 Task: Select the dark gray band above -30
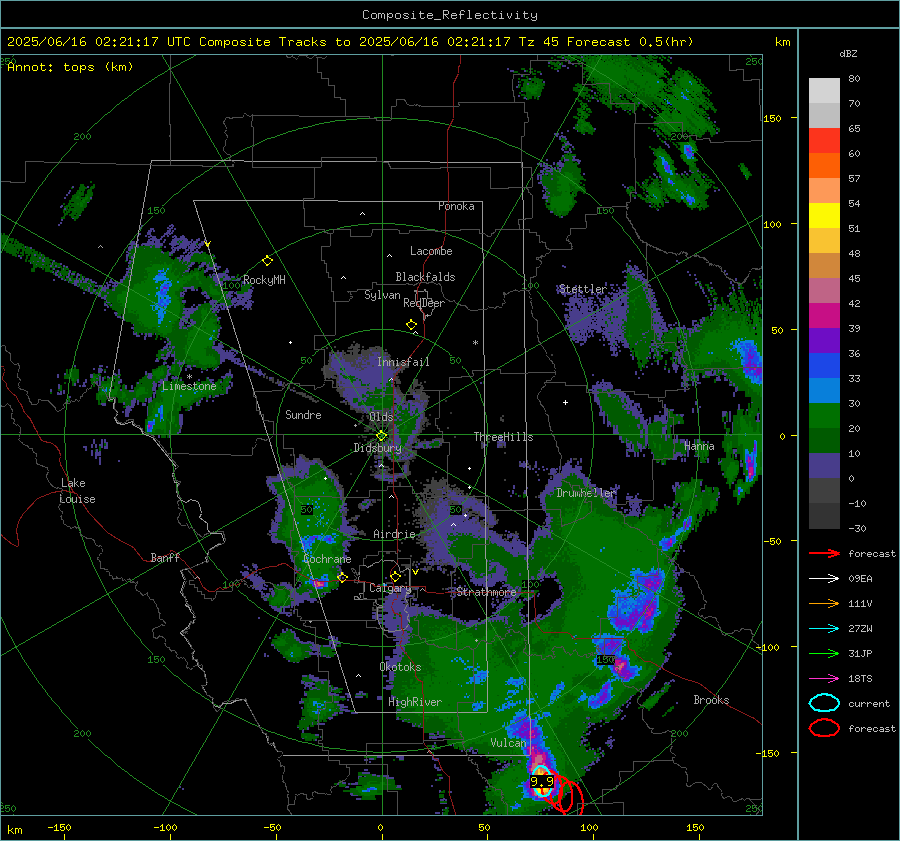tap(824, 516)
